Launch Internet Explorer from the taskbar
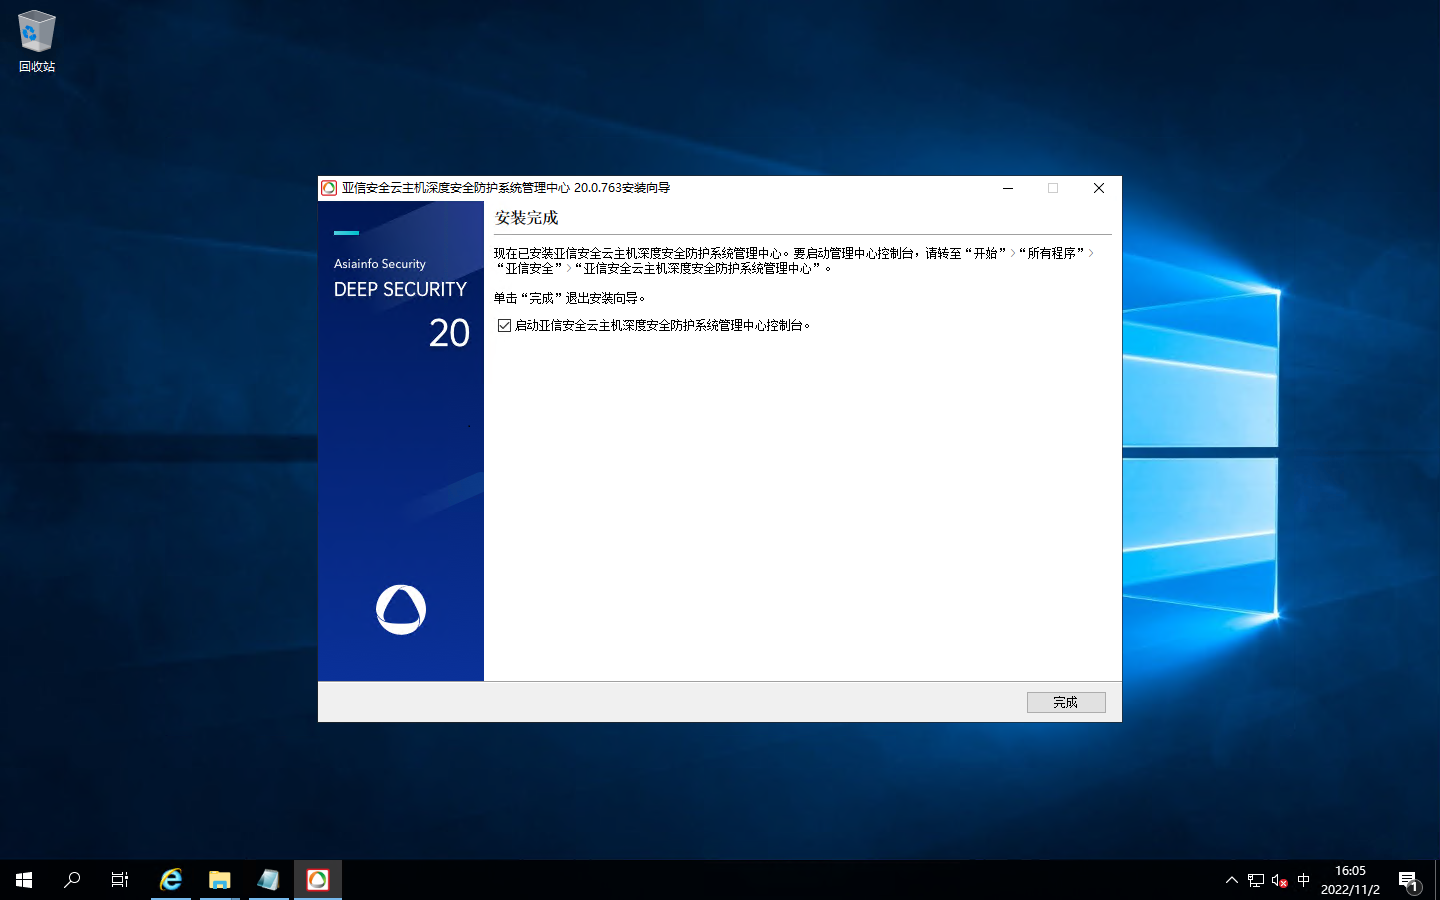Screen dimensions: 1440x900 point(171,880)
